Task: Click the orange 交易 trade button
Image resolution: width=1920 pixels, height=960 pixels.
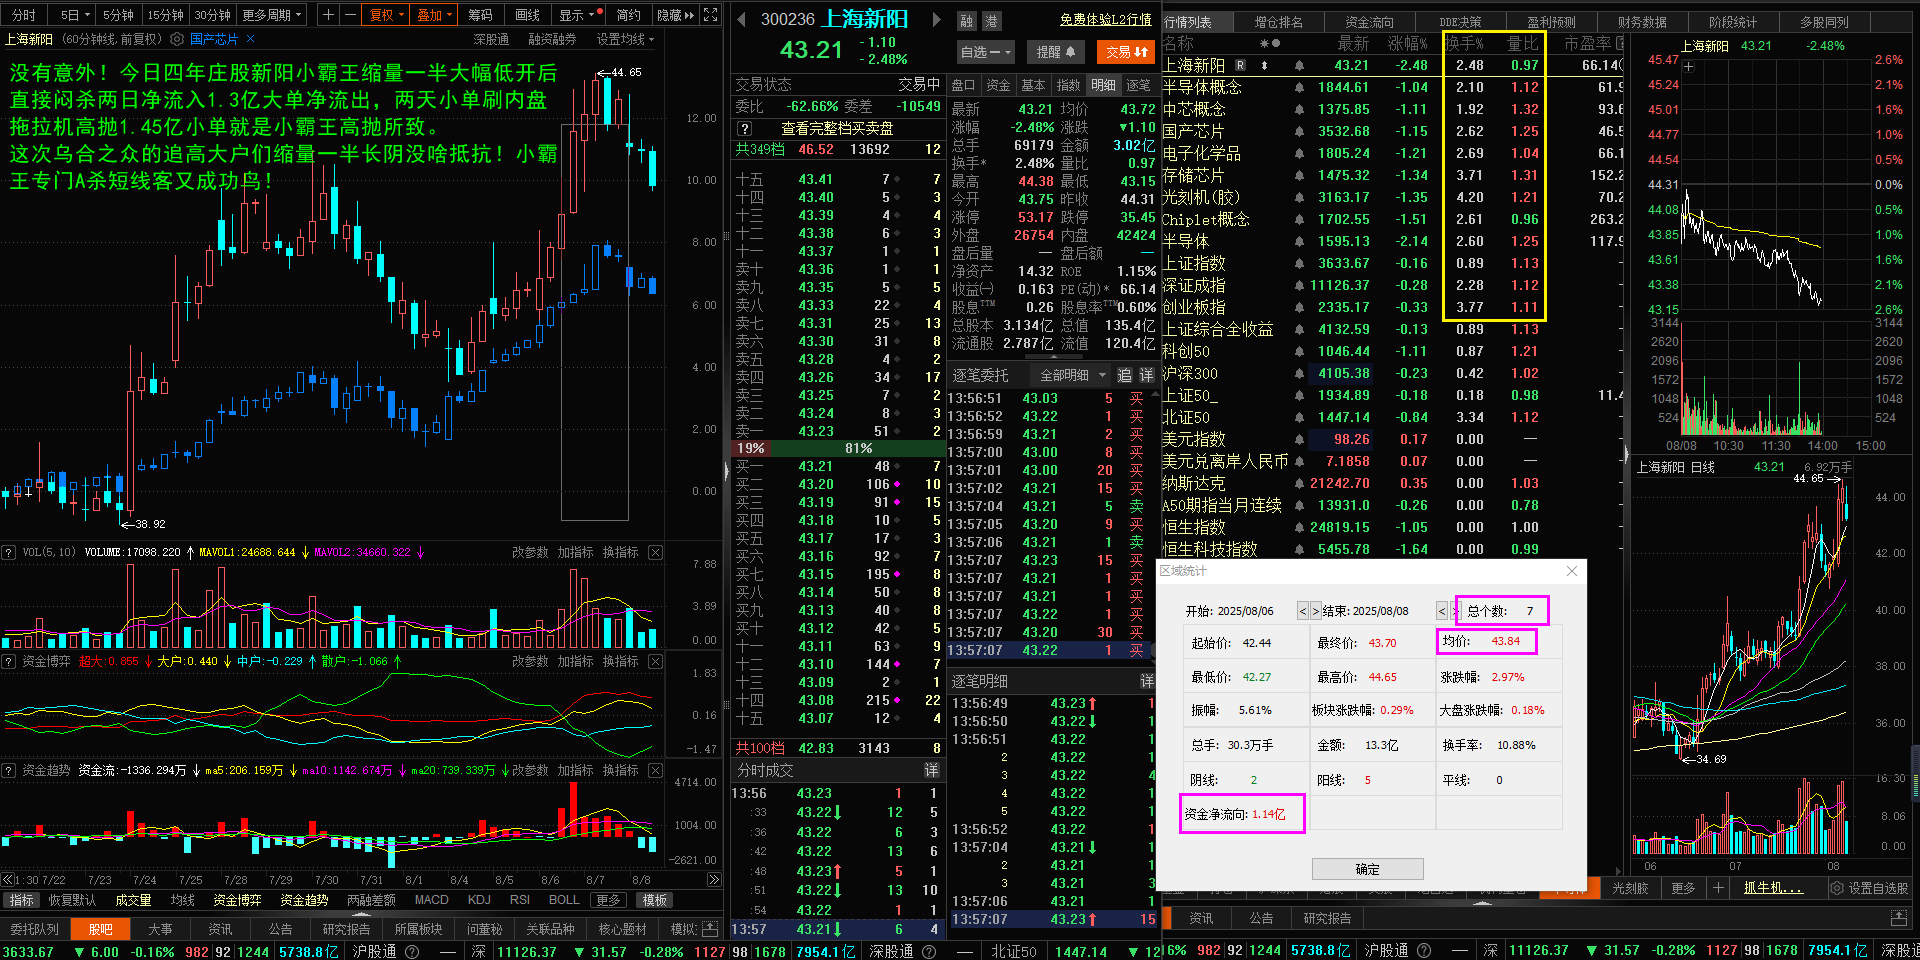Action: pos(1125,52)
